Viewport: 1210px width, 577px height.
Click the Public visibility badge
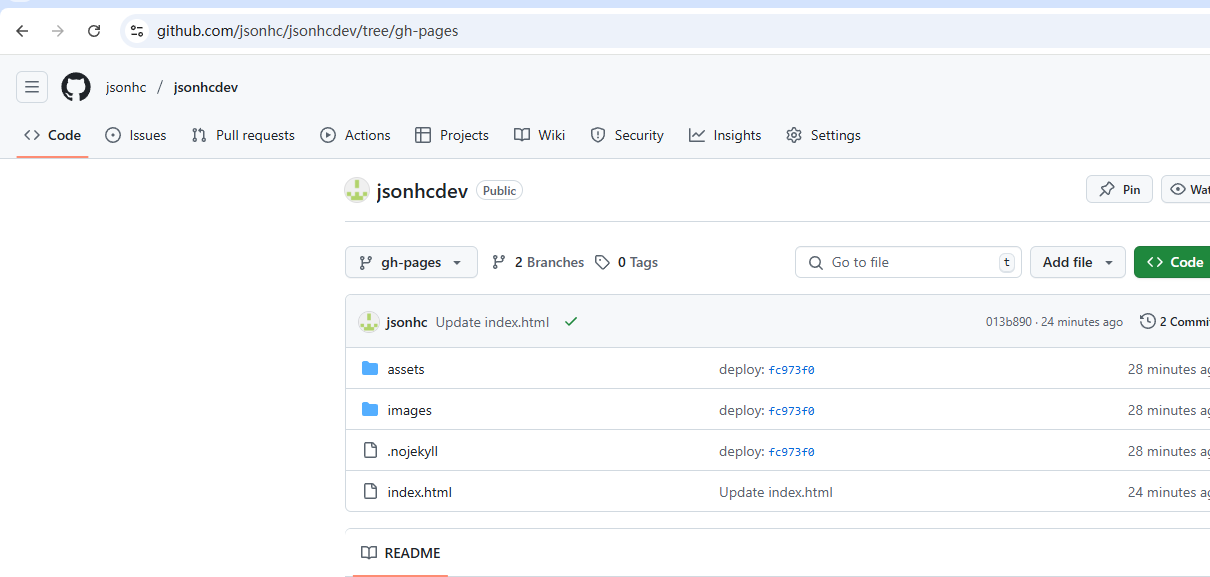tap(499, 191)
